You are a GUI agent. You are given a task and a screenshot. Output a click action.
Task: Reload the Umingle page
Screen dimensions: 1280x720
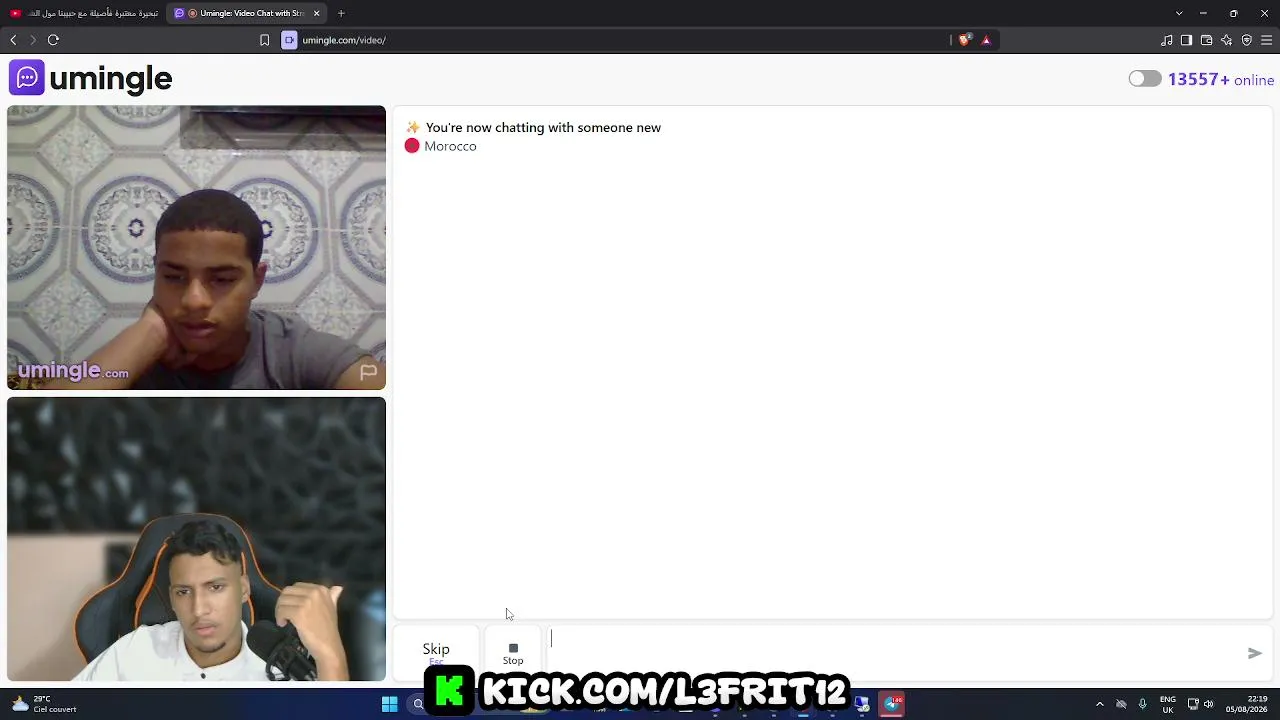pos(53,40)
